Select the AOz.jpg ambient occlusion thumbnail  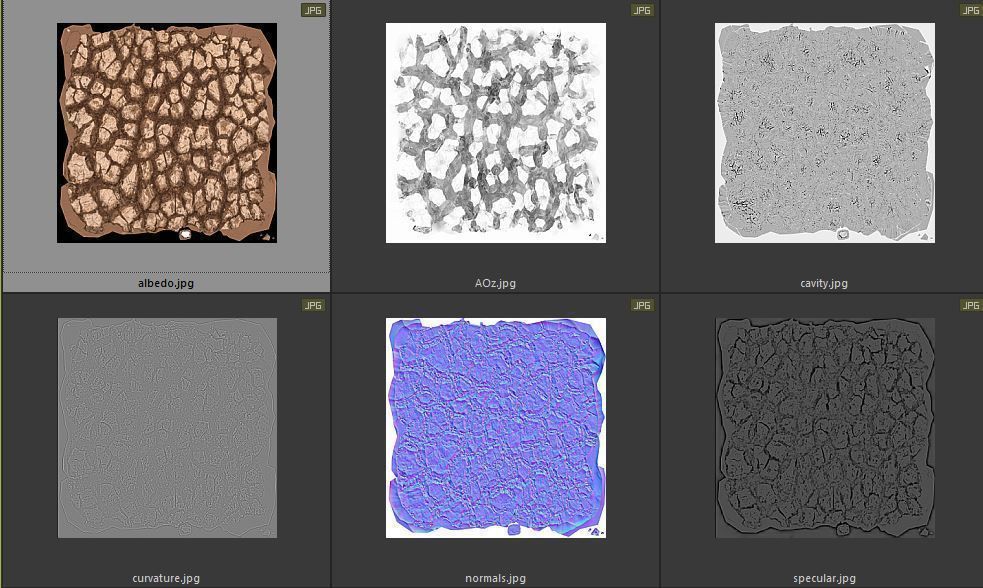tap(495, 133)
